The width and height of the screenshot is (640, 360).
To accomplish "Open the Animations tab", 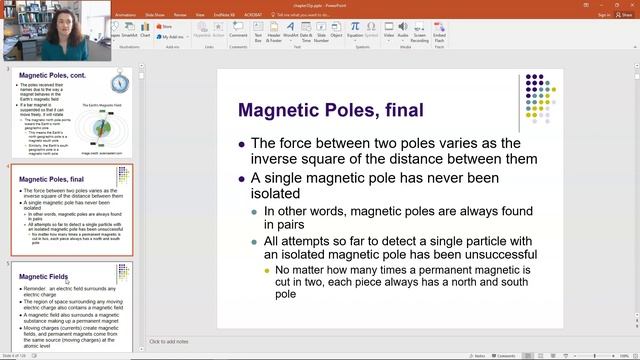I will 125,15.
